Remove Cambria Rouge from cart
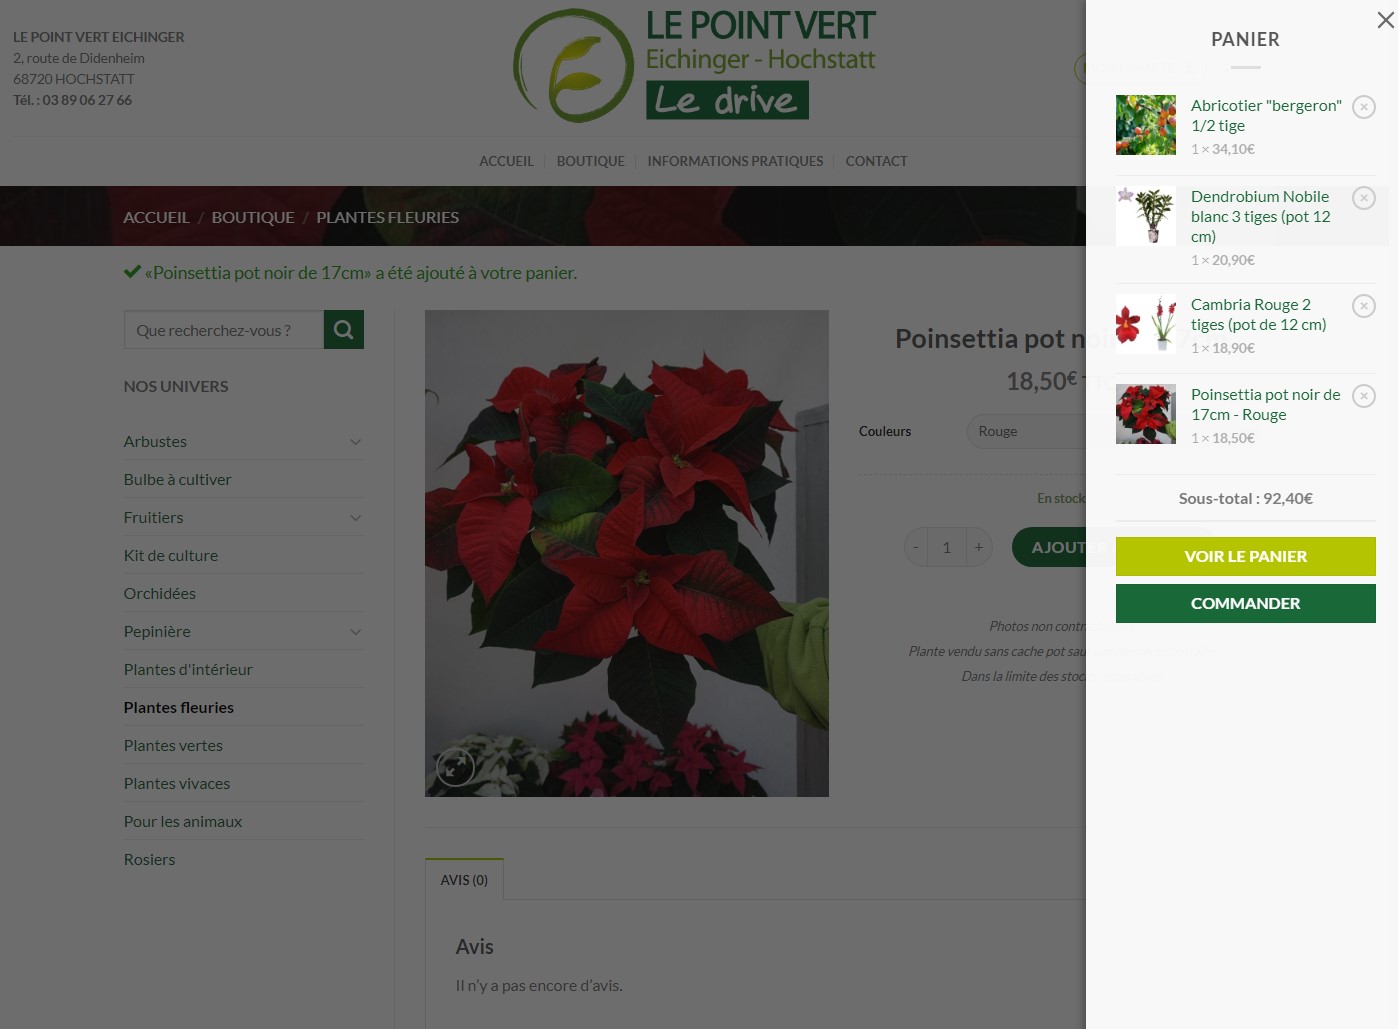The image size is (1398, 1029). pyautogui.click(x=1364, y=306)
